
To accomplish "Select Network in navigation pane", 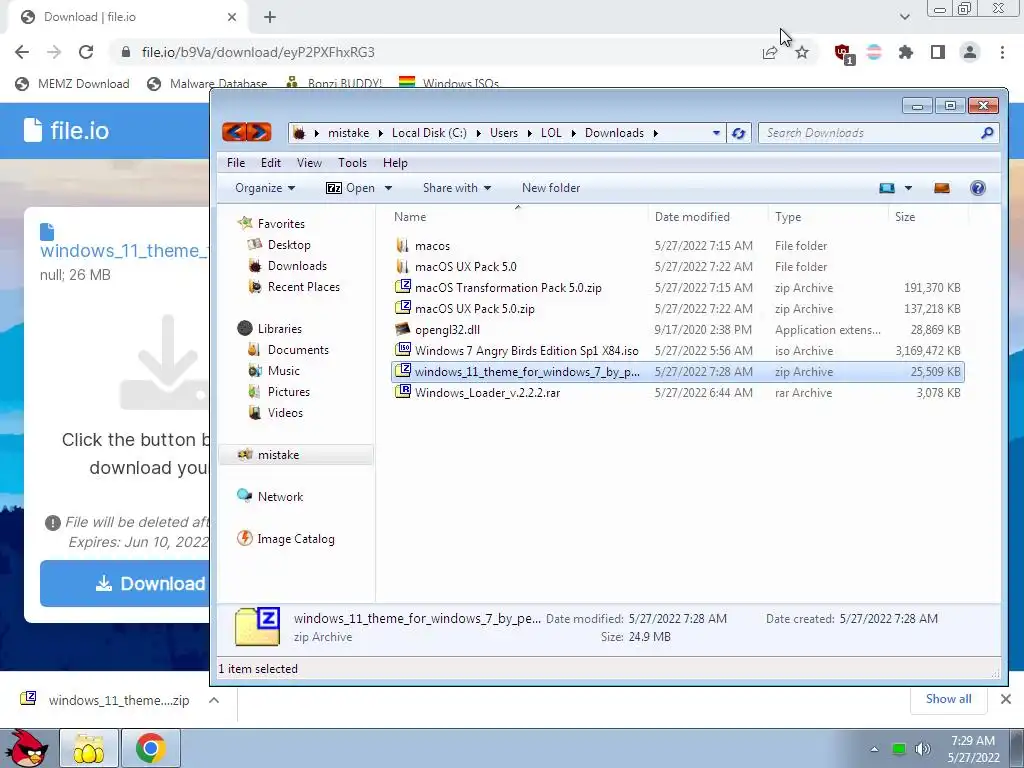I will [270, 496].
